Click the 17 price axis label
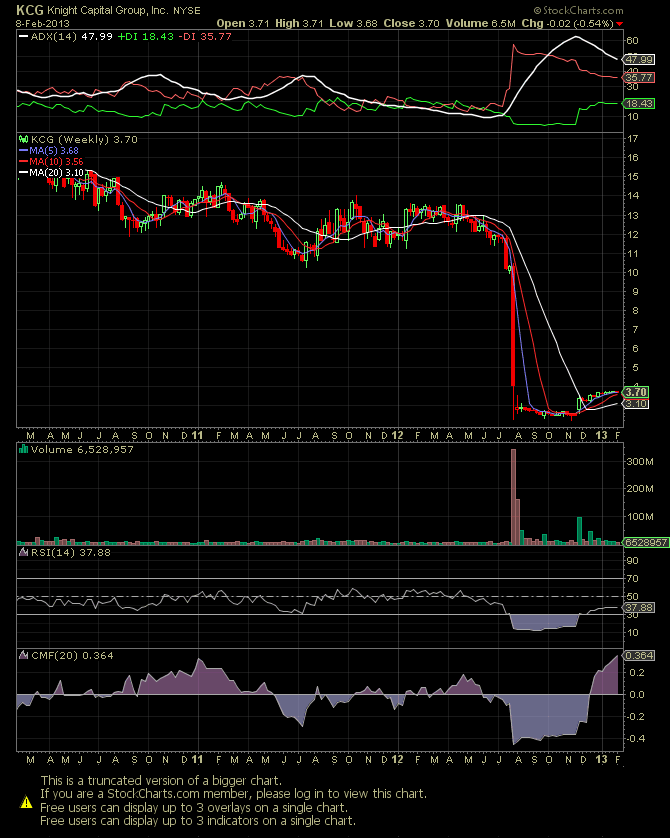The height and width of the screenshot is (838, 670). pyautogui.click(x=633, y=138)
